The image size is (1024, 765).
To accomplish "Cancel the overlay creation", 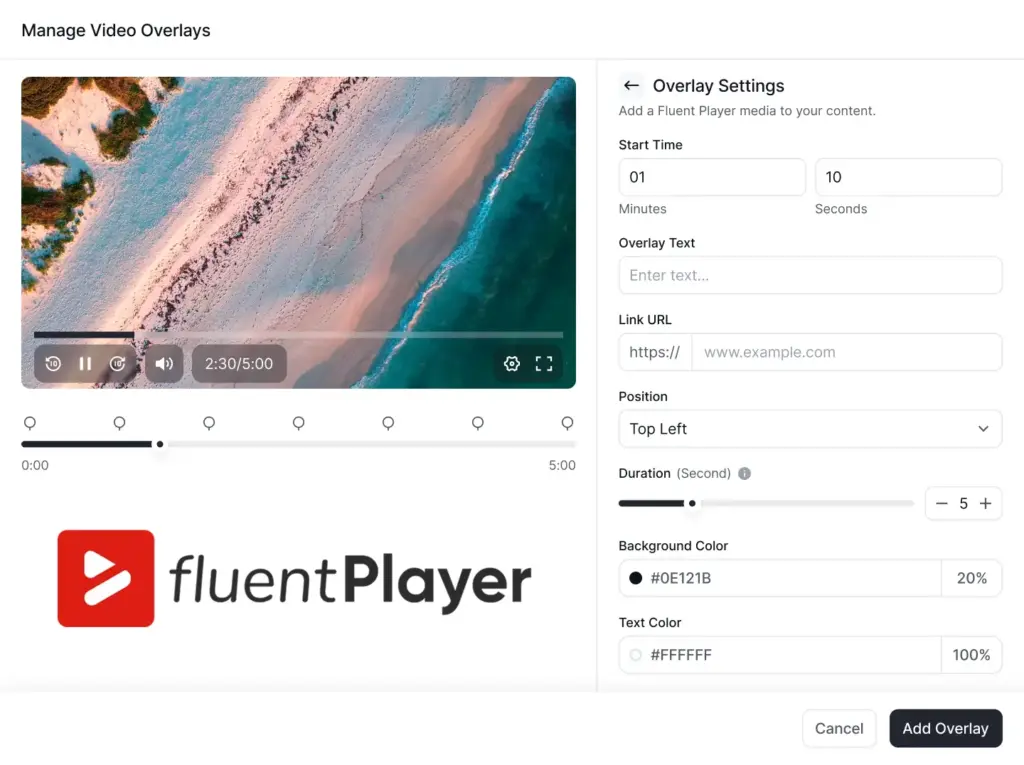I will click(x=839, y=728).
